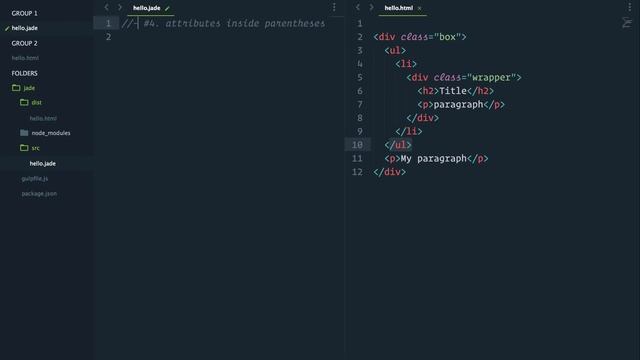Select hello.jade under GROUP 1

(24, 28)
